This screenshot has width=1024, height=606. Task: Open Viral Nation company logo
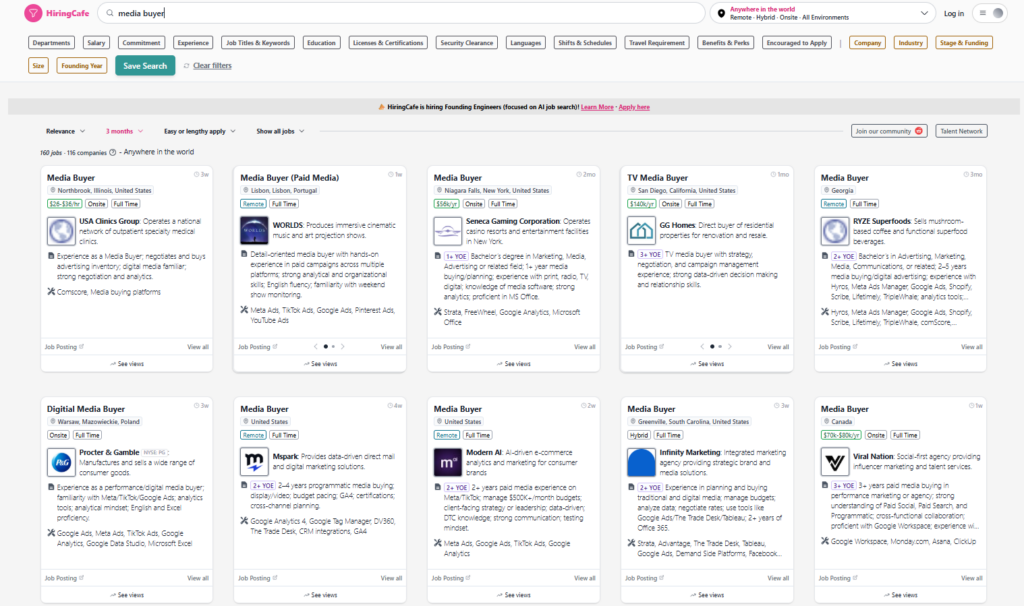(x=835, y=462)
